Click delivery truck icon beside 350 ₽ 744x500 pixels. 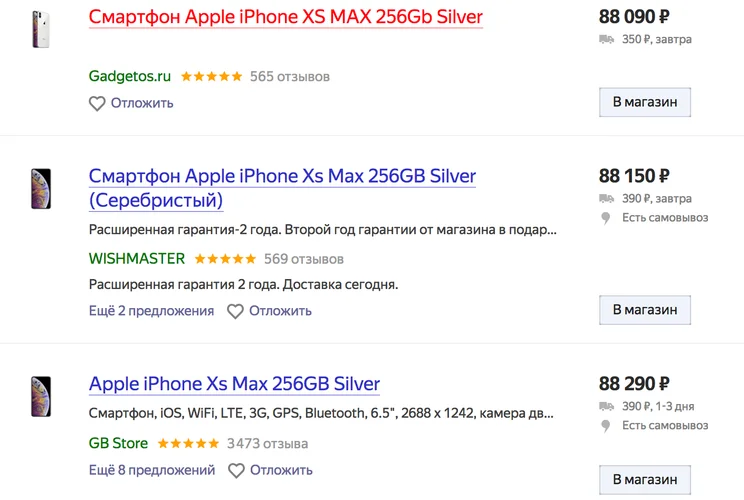[606, 39]
